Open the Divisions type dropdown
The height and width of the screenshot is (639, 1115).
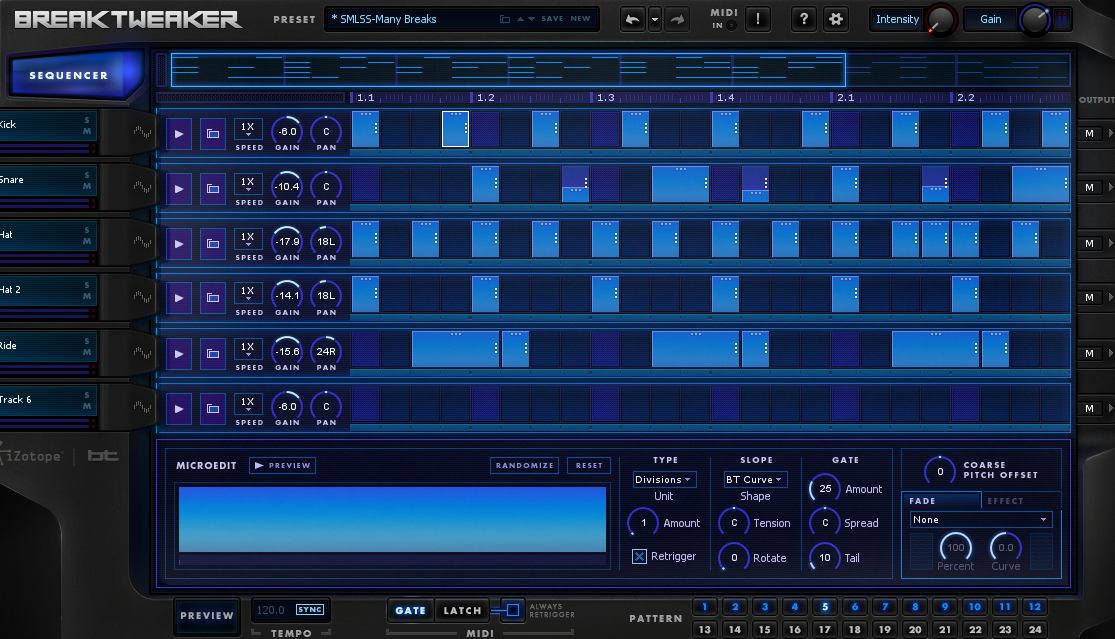(x=664, y=480)
